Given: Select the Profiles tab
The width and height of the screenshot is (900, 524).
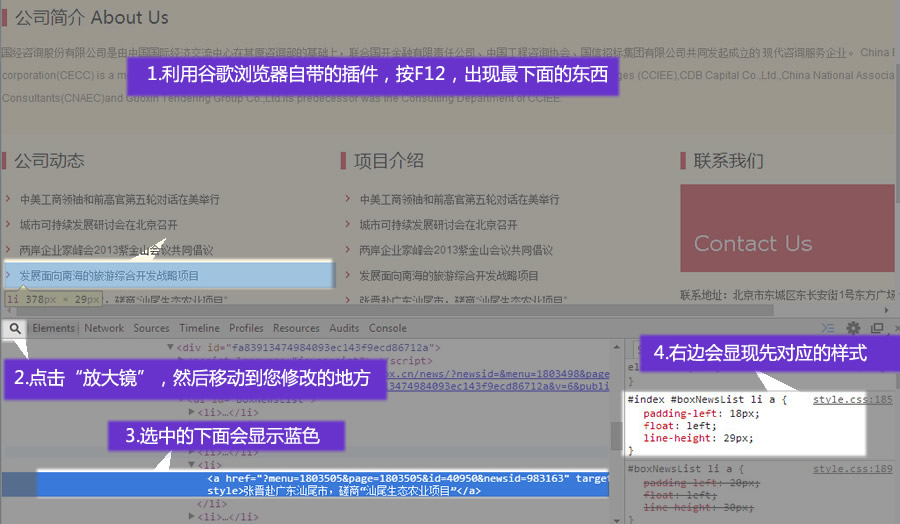Looking at the screenshot, I should (x=246, y=328).
